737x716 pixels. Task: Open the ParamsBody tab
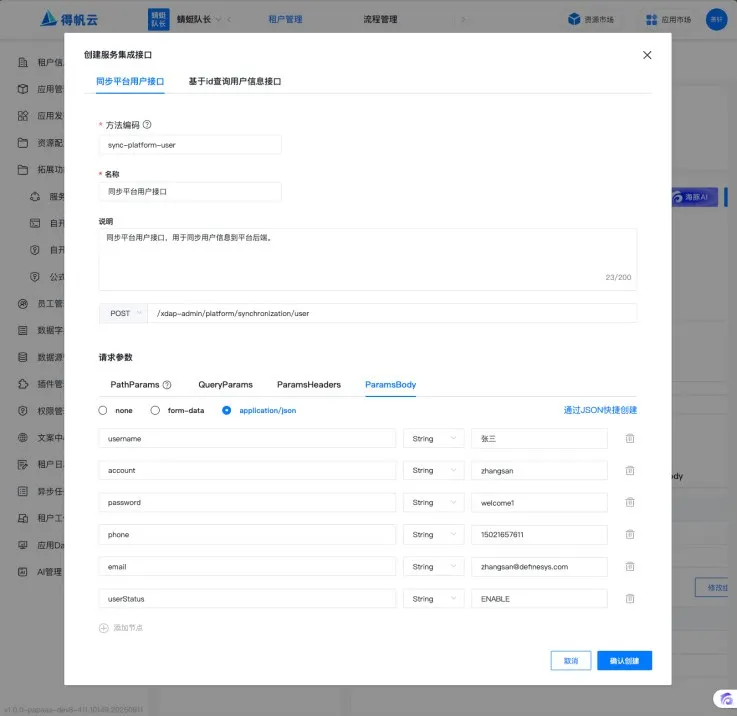pyautogui.click(x=391, y=385)
